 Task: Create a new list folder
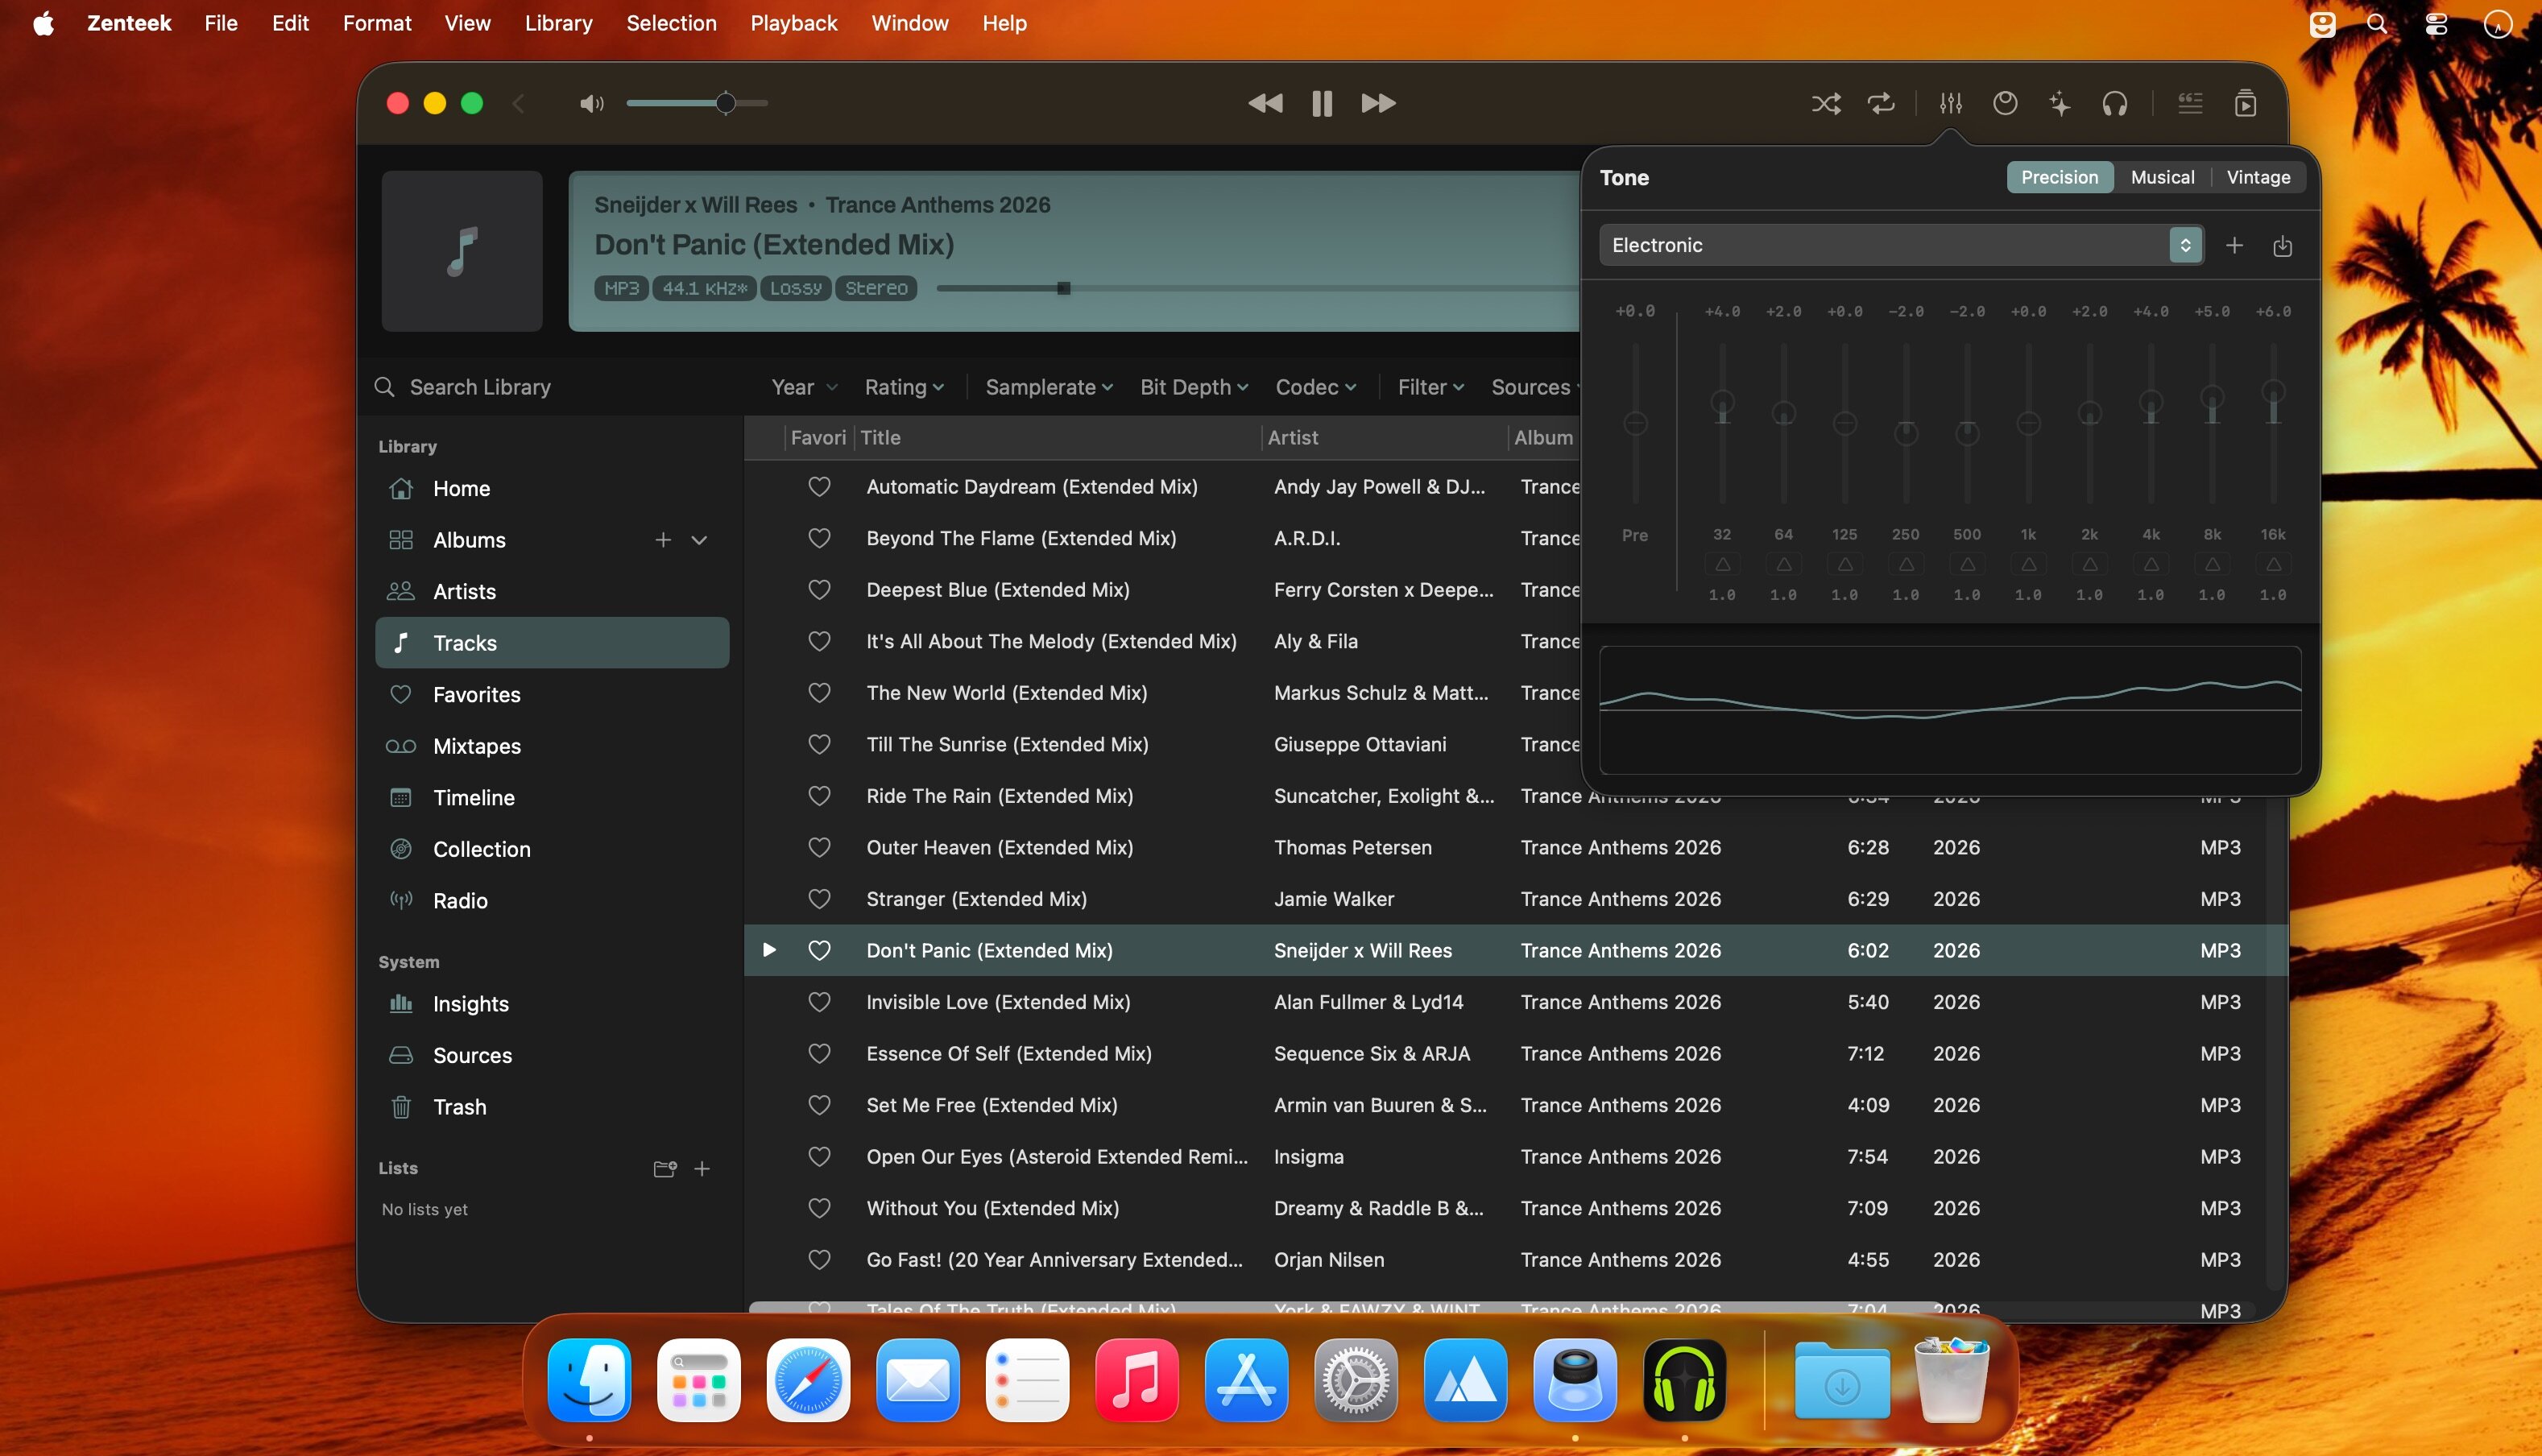click(x=665, y=1168)
